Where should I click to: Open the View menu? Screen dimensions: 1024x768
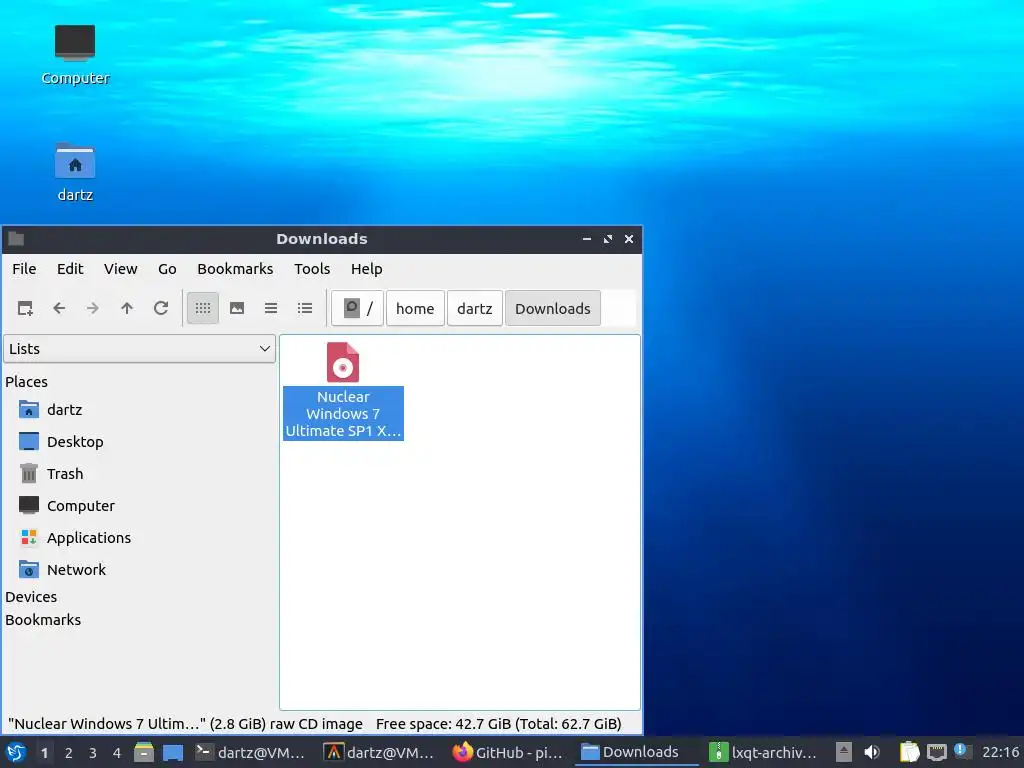click(x=121, y=269)
